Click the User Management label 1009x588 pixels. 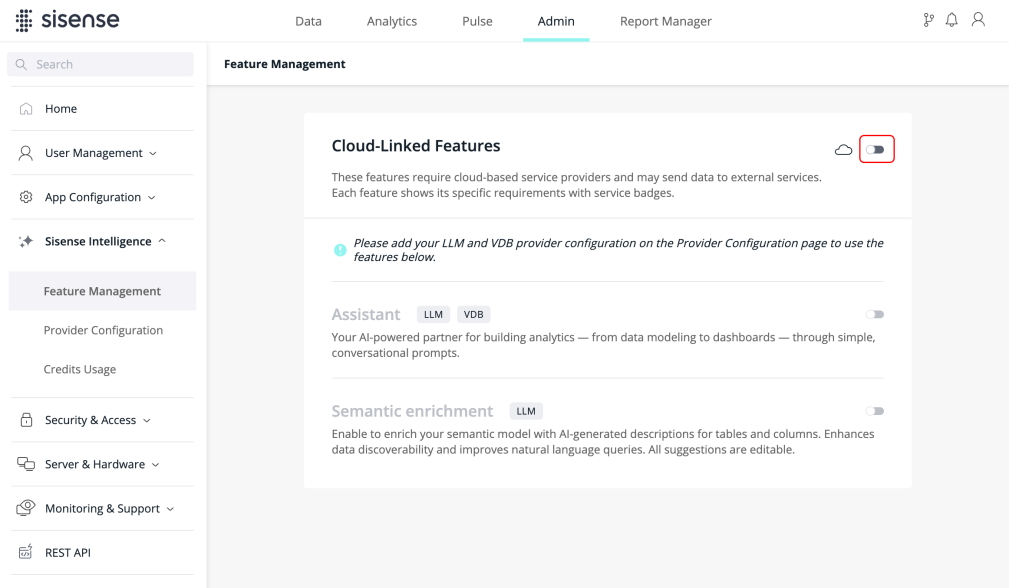[94, 153]
